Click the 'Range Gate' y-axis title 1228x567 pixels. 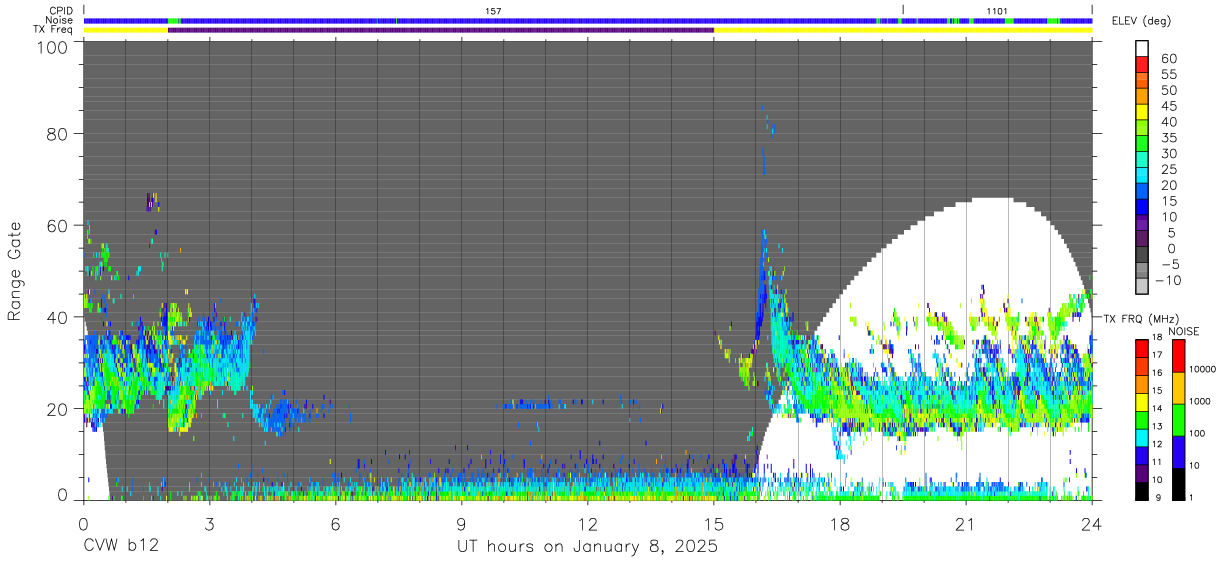tap(15, 271)
